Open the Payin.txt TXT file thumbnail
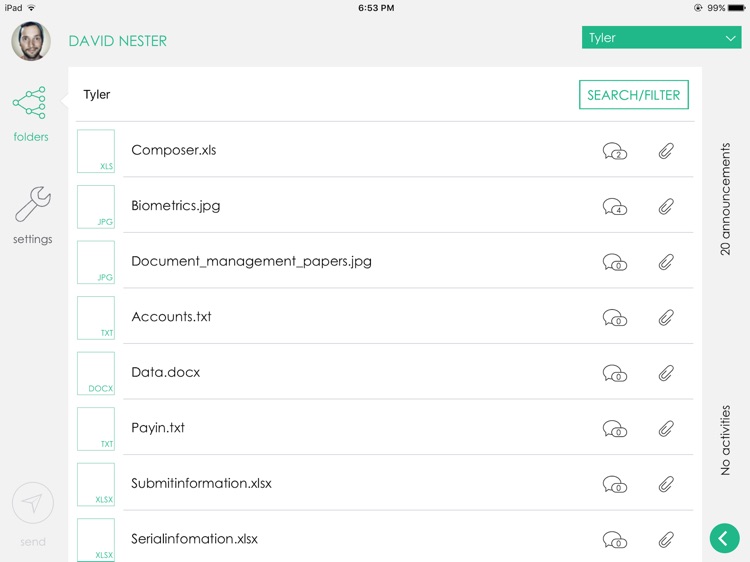The height and width of the screenshot is (562, 750). click(96, 429)
